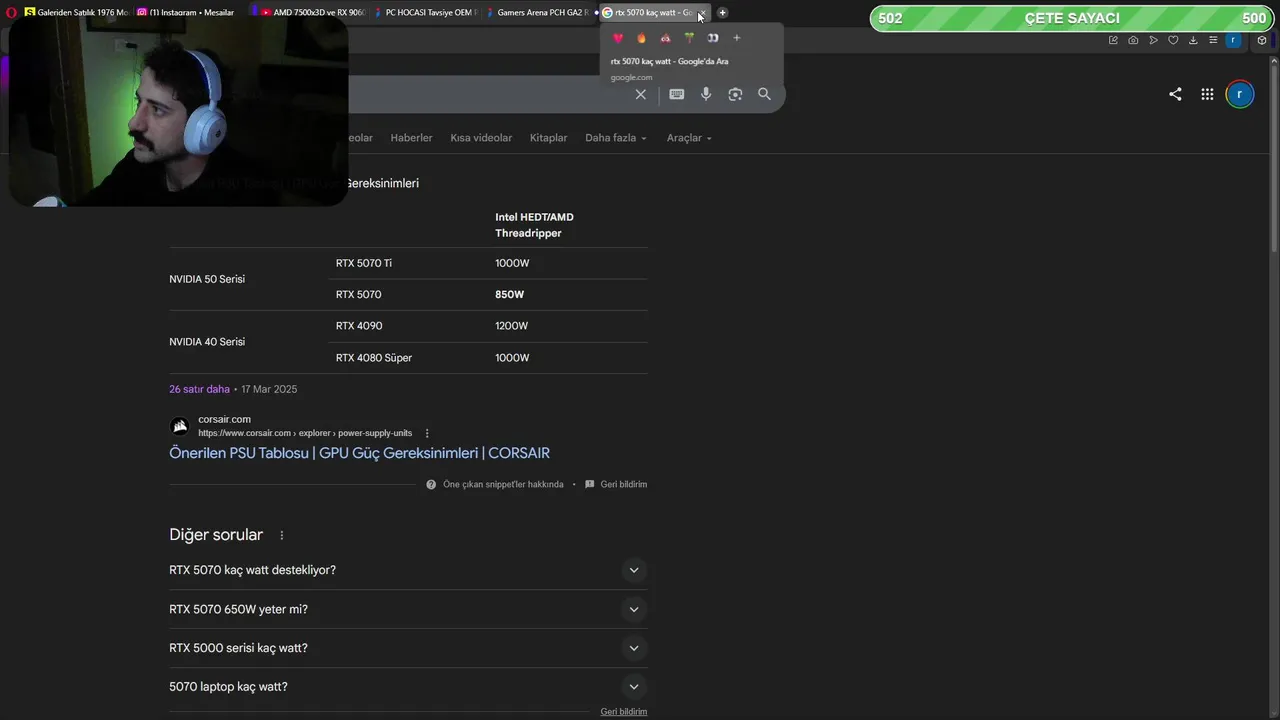This screenshot has width=1280, height=720.
Task: Show 26 satır daha rows
Action: click(x=199, y=389)
